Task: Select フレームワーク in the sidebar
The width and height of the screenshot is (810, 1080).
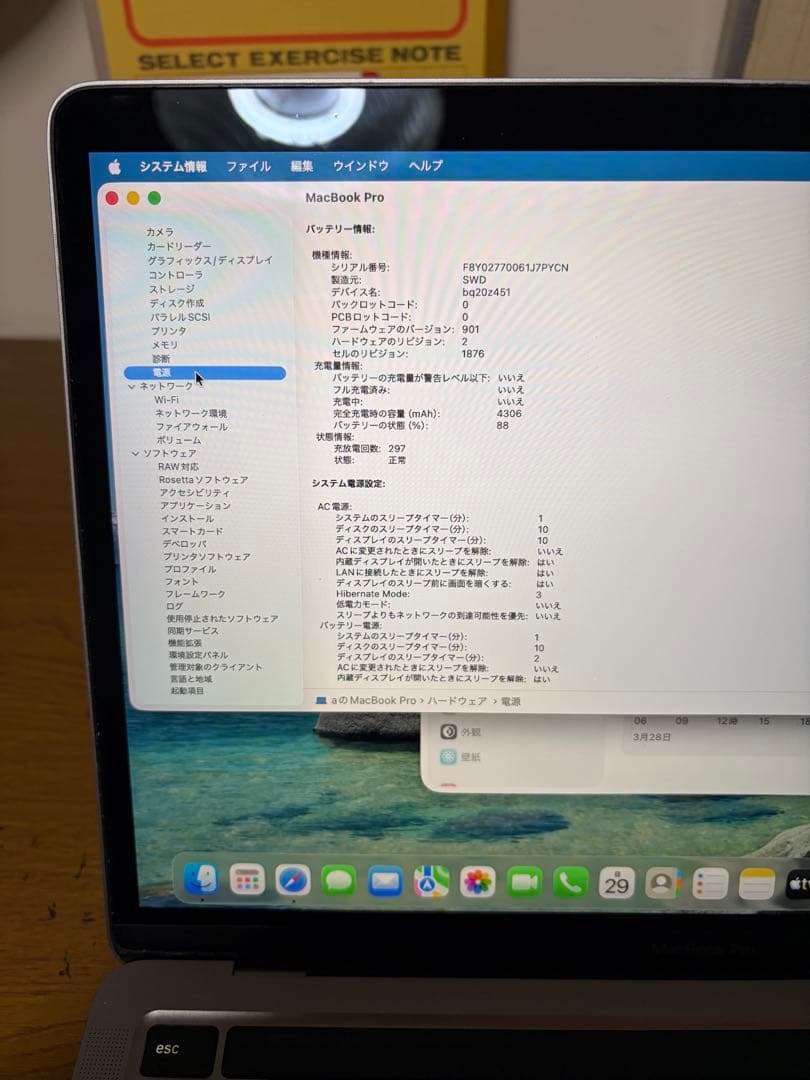Action: pyautogui.click(x=195, y=594)
